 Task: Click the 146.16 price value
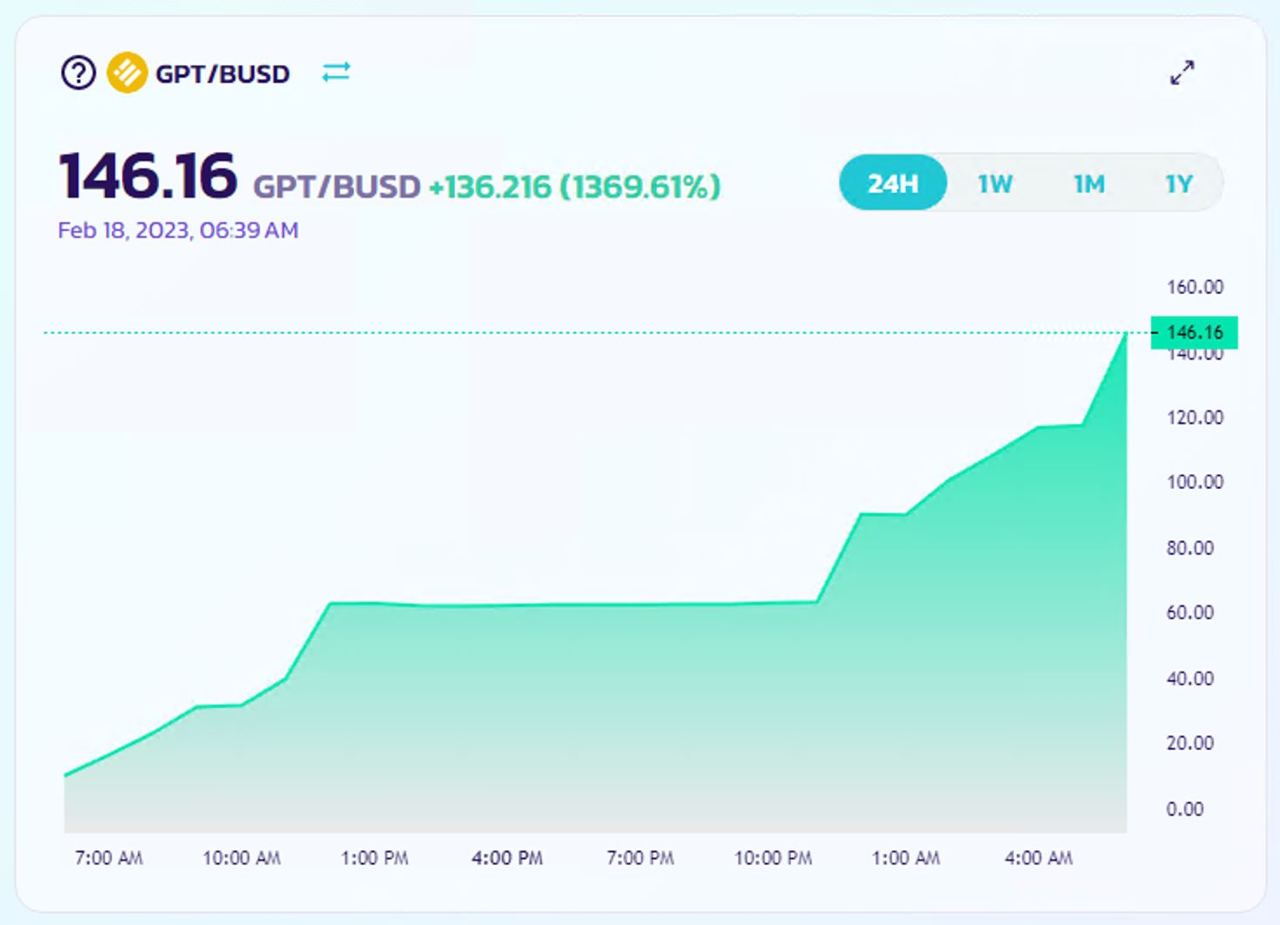148,175
